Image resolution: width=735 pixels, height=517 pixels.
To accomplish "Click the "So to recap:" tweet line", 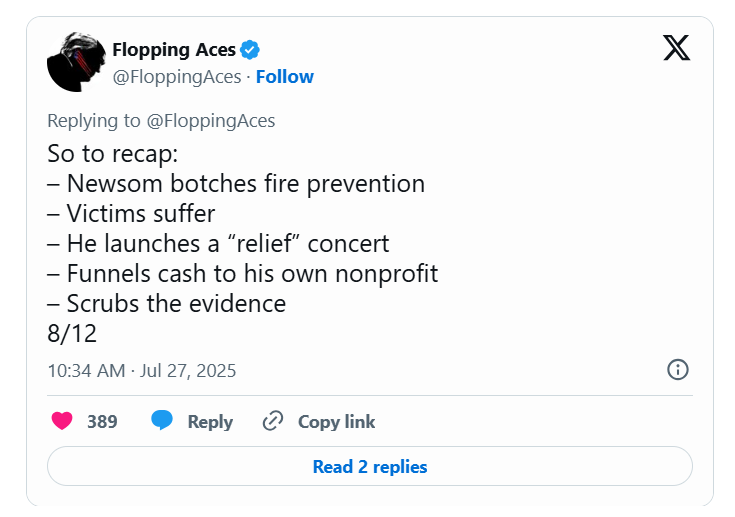I will click(109, 155).
